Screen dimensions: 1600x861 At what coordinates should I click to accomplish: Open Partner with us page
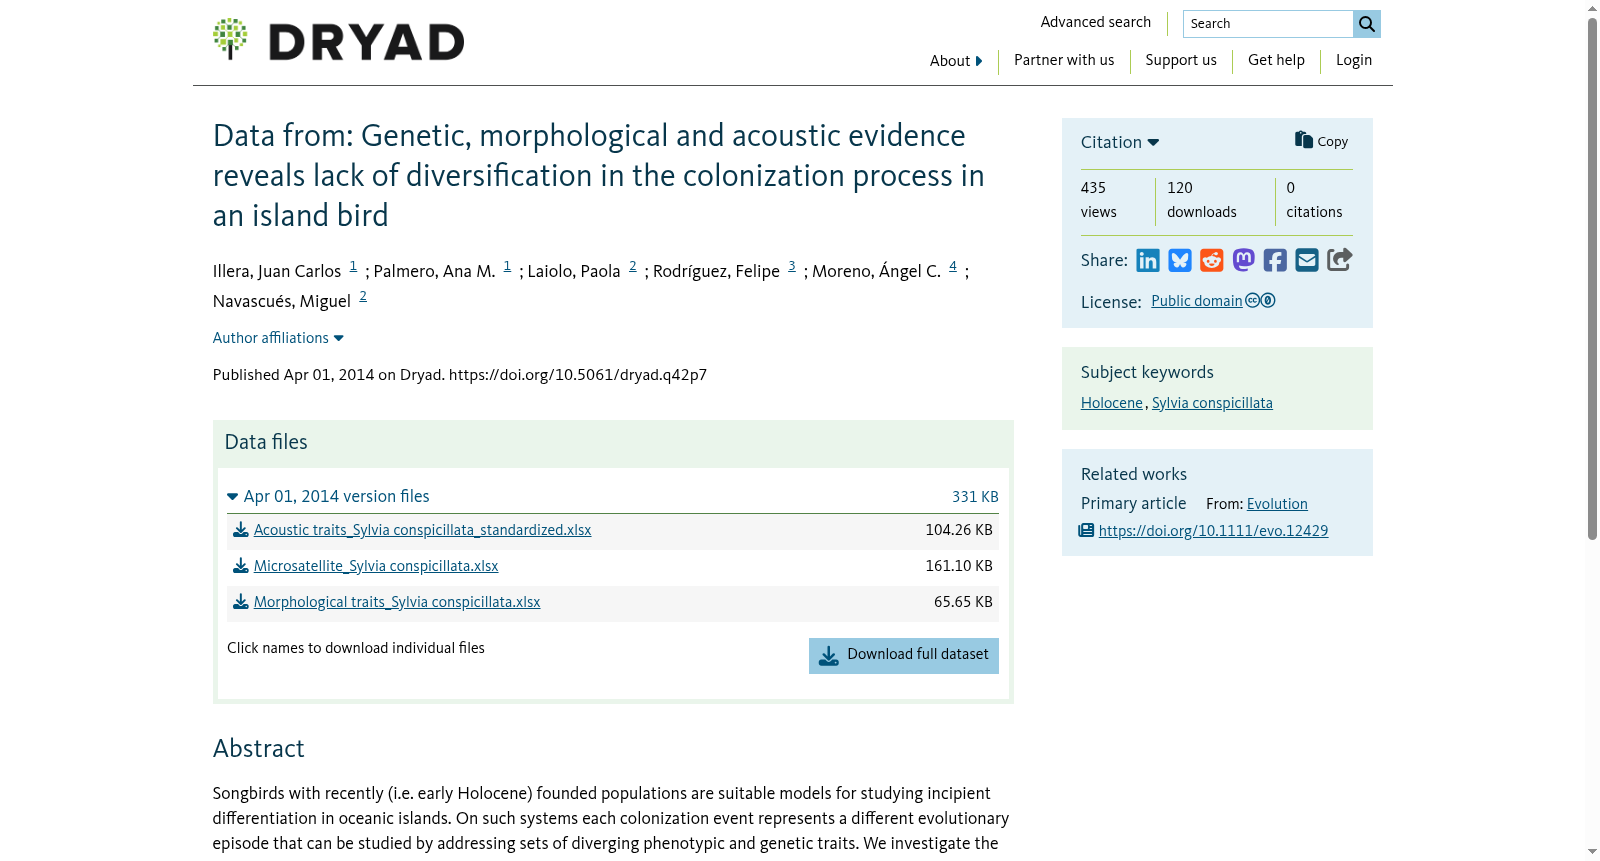coord(1064,60)
